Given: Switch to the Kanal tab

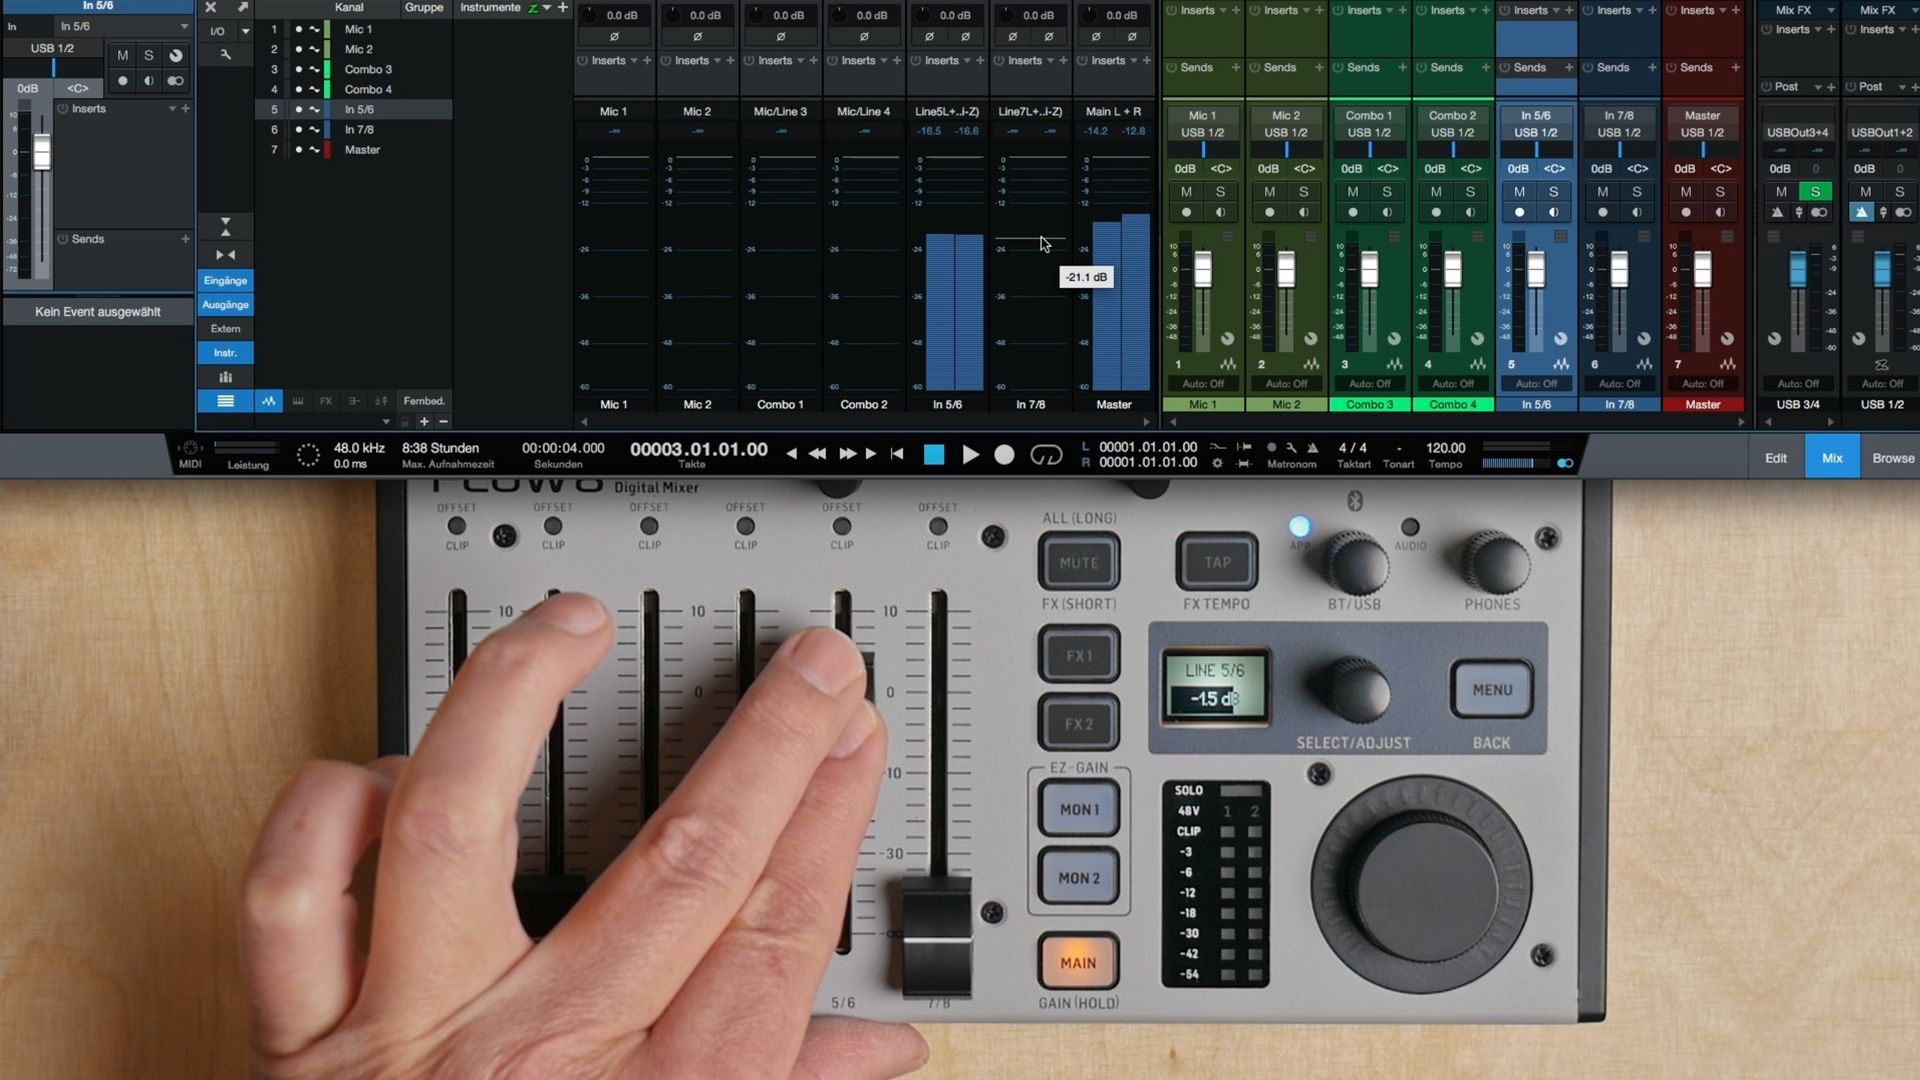Looking at the screenshot, I should tap(349, 7).
